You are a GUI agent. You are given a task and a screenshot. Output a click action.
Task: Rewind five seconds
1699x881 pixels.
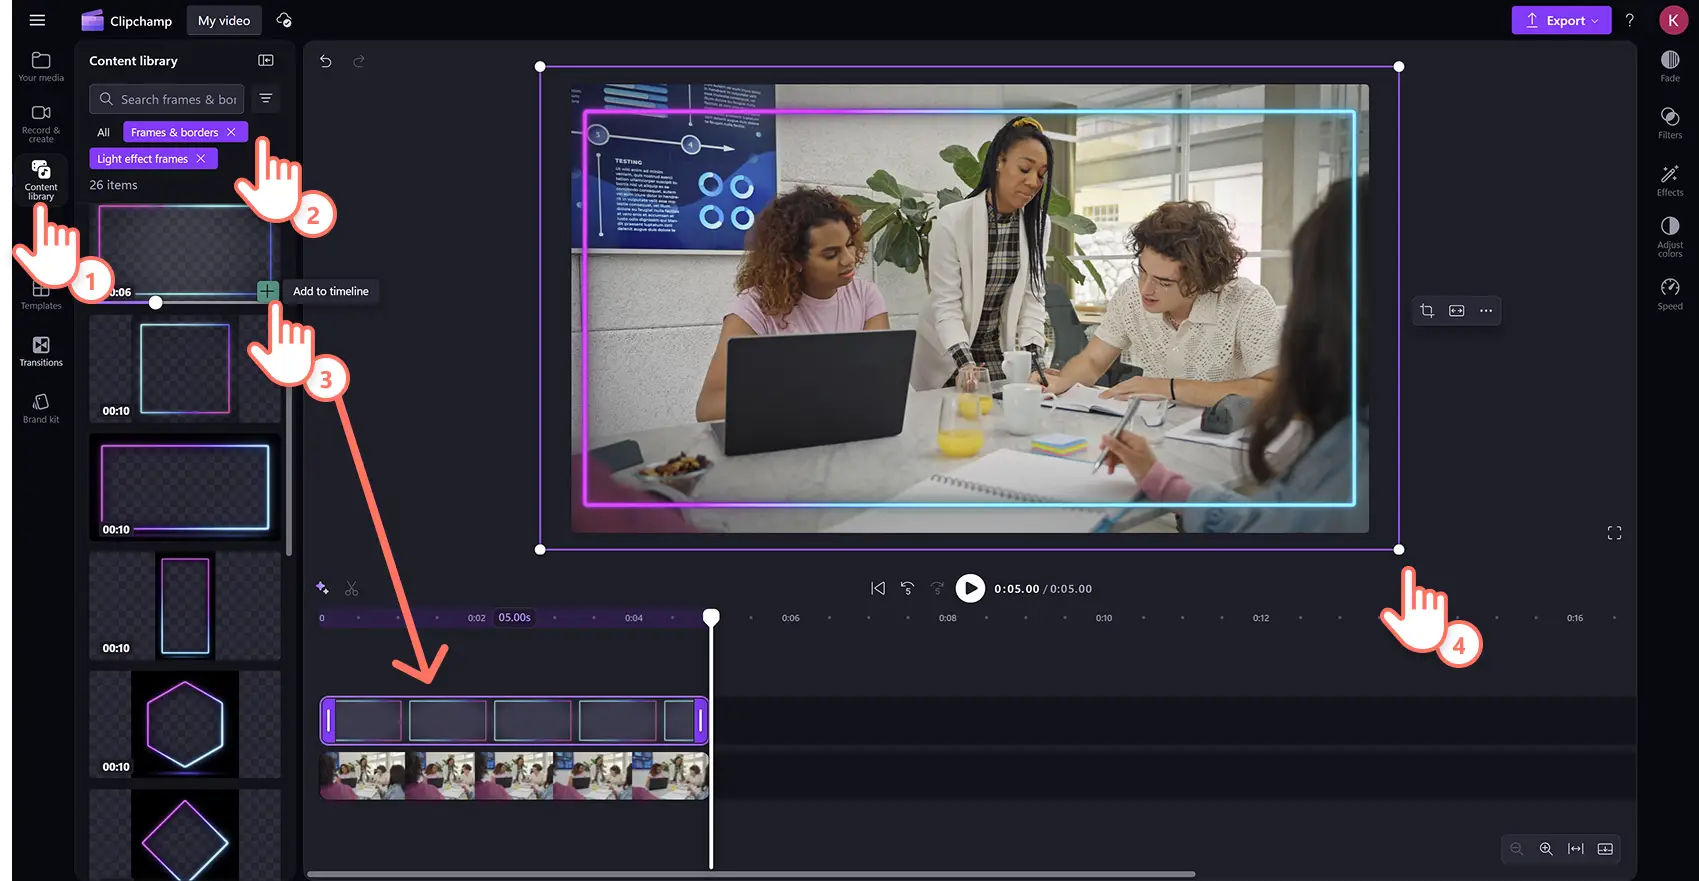(x=908, y=589)
